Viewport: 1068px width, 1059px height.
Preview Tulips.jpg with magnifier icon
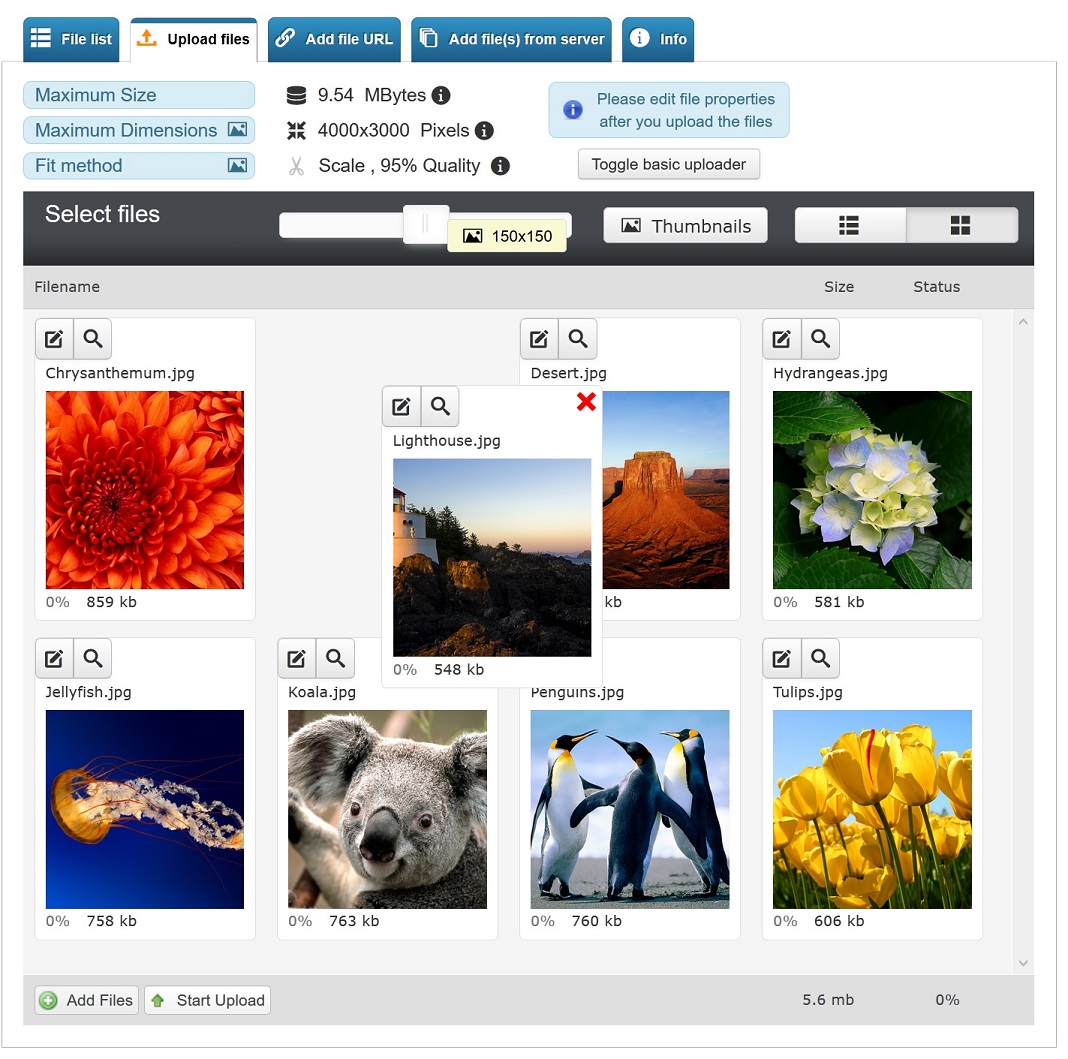(x=820, y=659)
